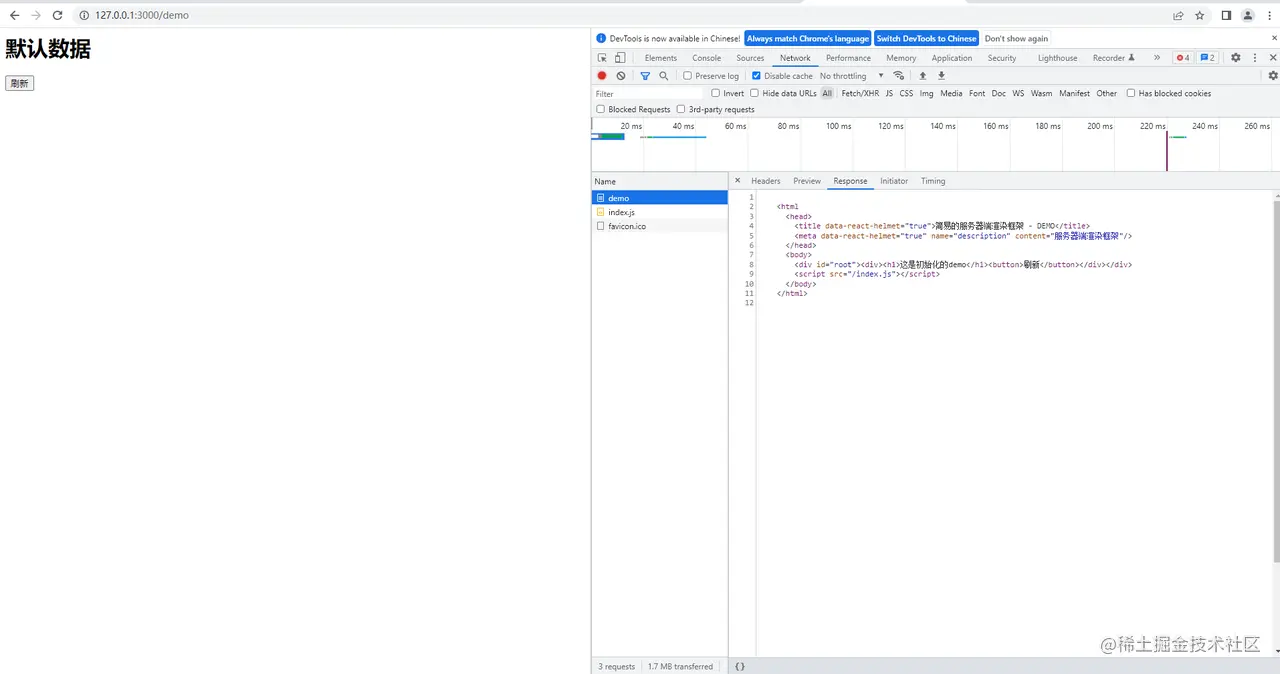Switch to the Memory tab
This screenshot has height=674, width=1280.
coord(901,58)
